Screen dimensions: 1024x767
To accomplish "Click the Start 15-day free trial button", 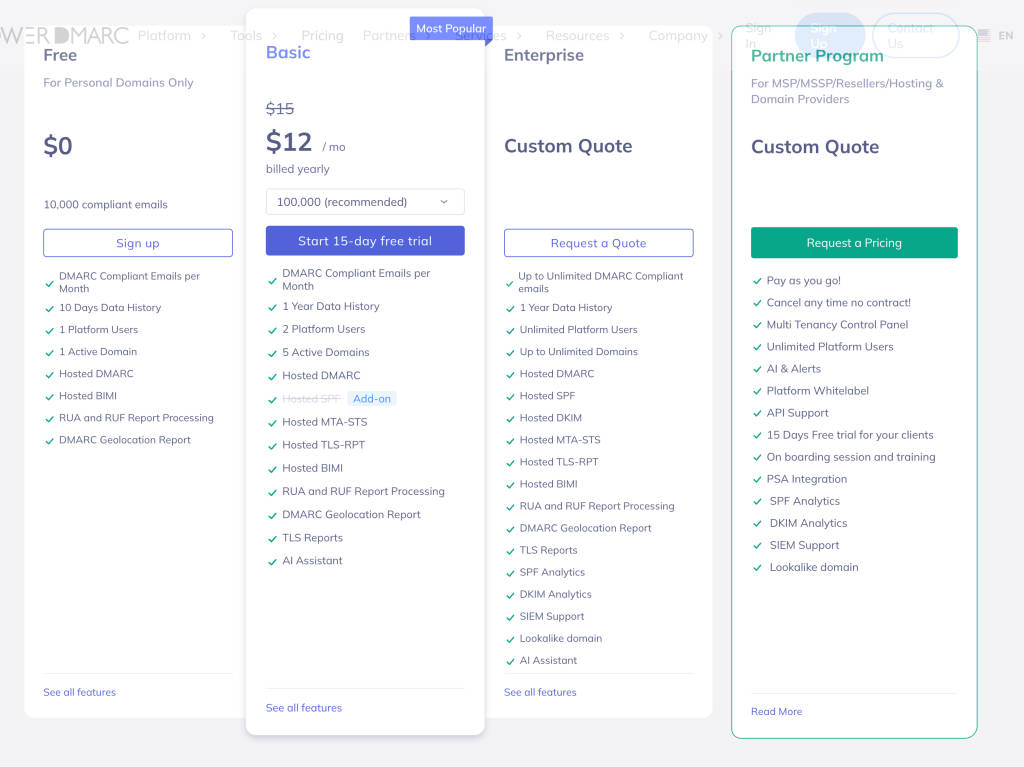I will pyautogui.click(x=364, y=241).
